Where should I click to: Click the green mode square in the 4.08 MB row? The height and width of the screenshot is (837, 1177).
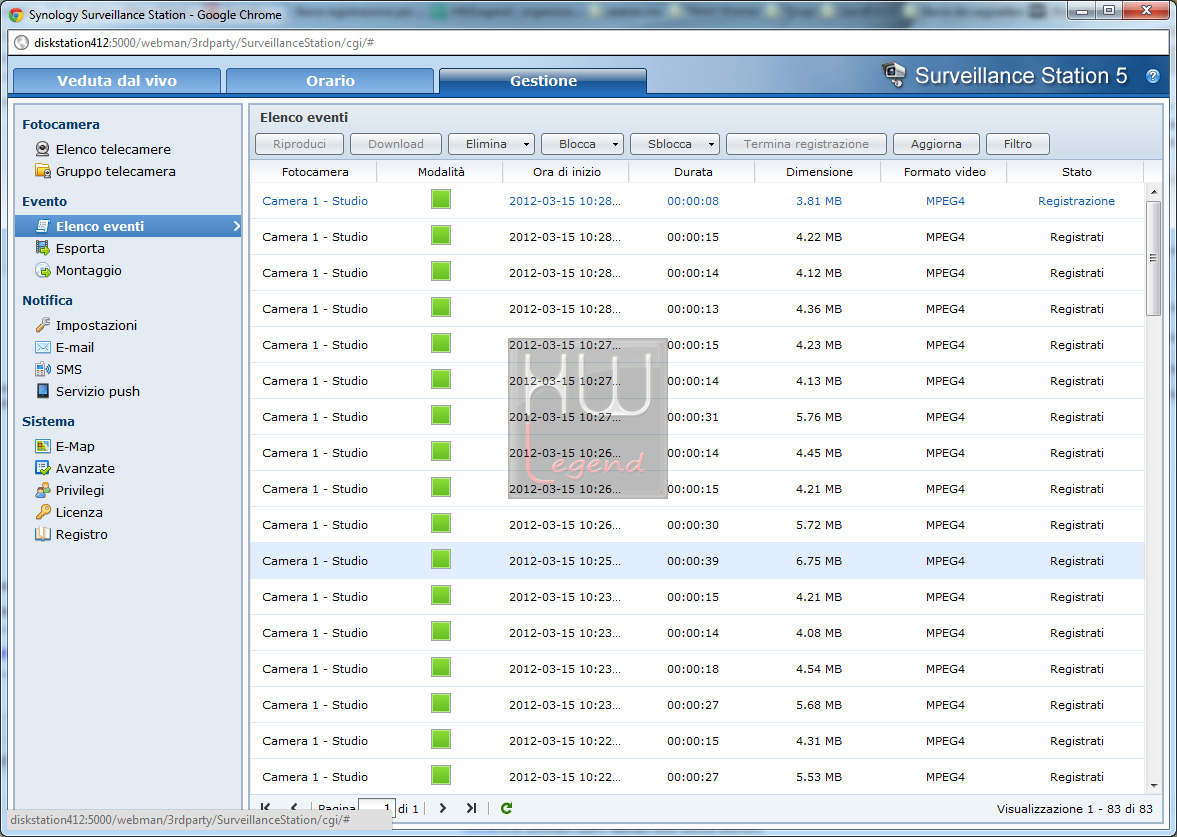tap(441, 631)
